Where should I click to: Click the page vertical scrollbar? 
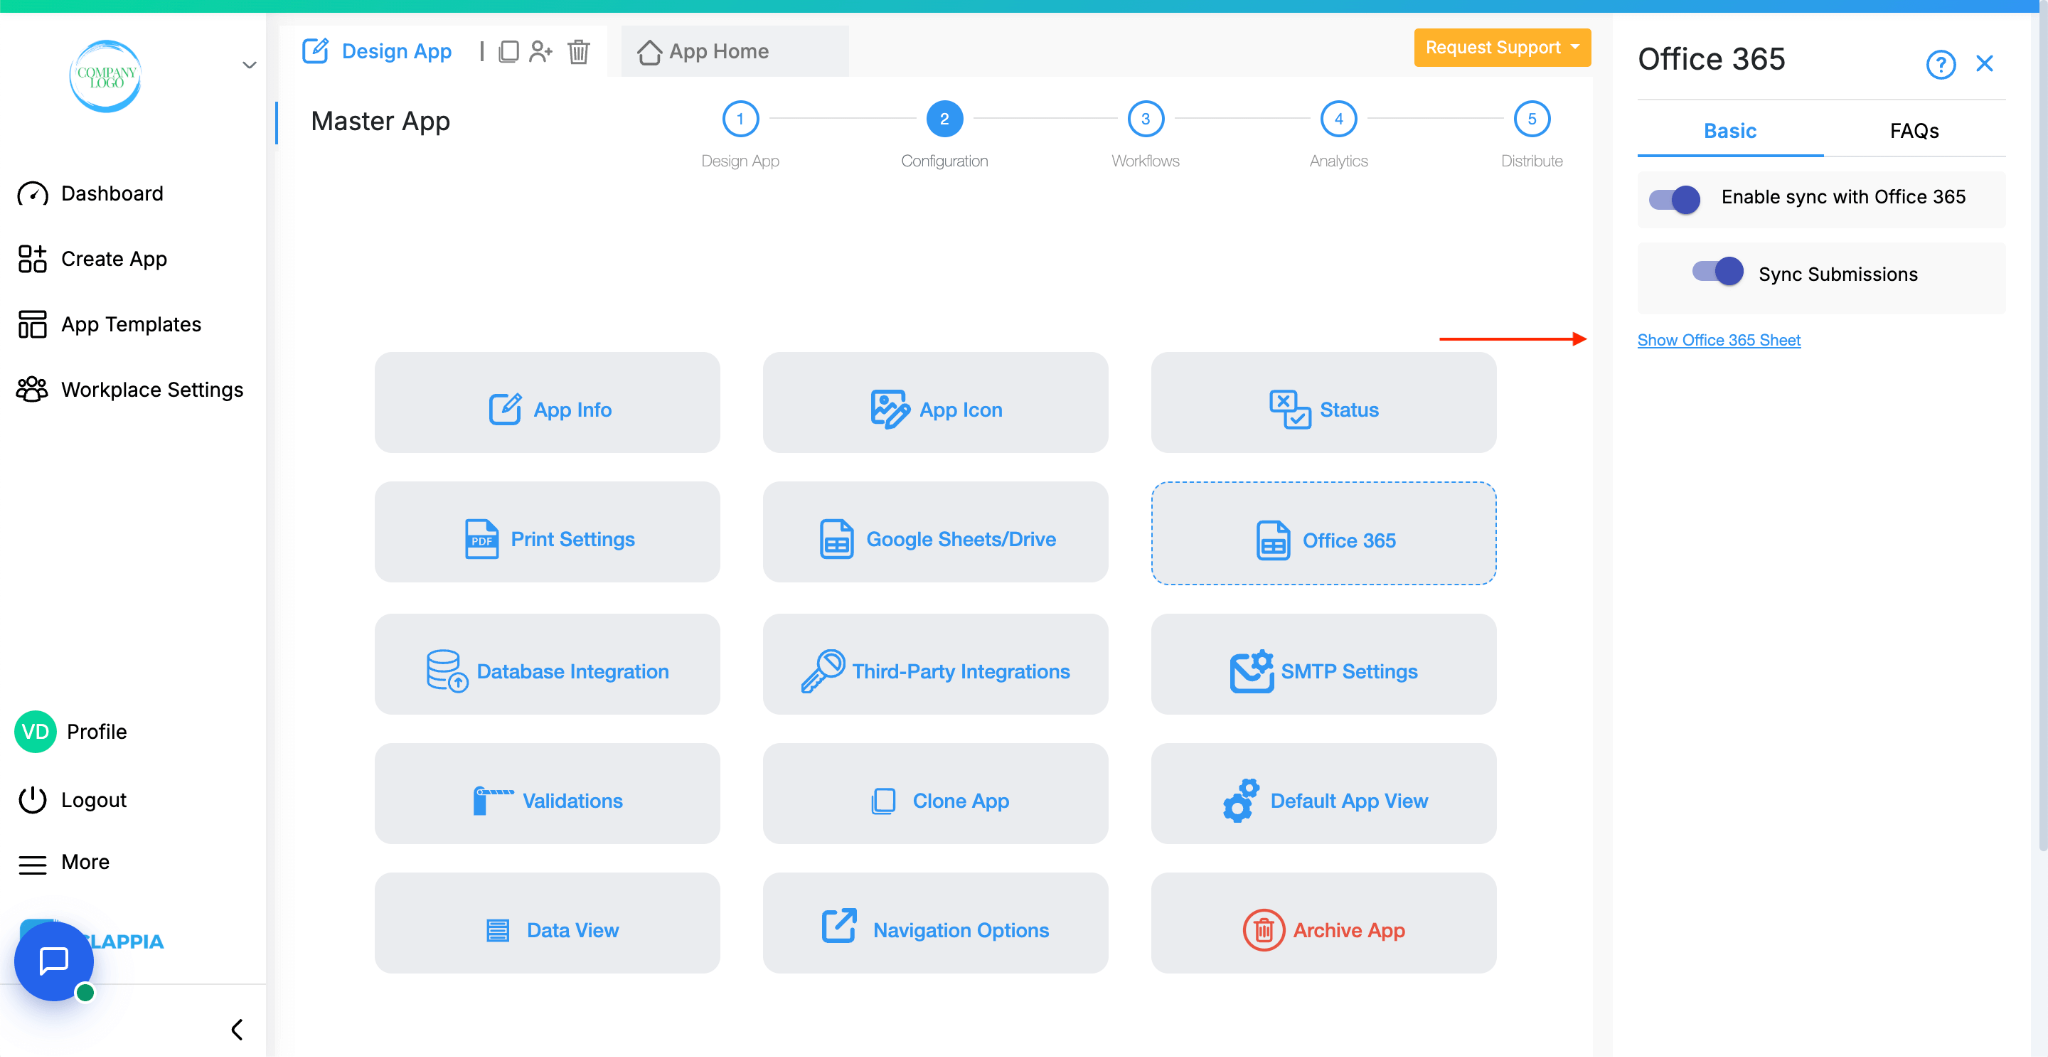[2042, 430]
